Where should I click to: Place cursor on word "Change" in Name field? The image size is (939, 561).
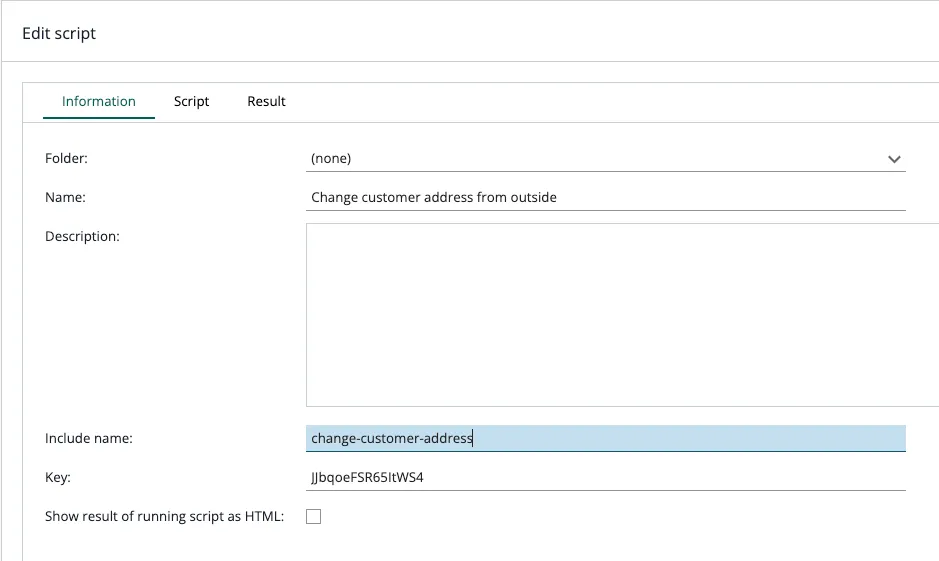click(x=334, y=197)
